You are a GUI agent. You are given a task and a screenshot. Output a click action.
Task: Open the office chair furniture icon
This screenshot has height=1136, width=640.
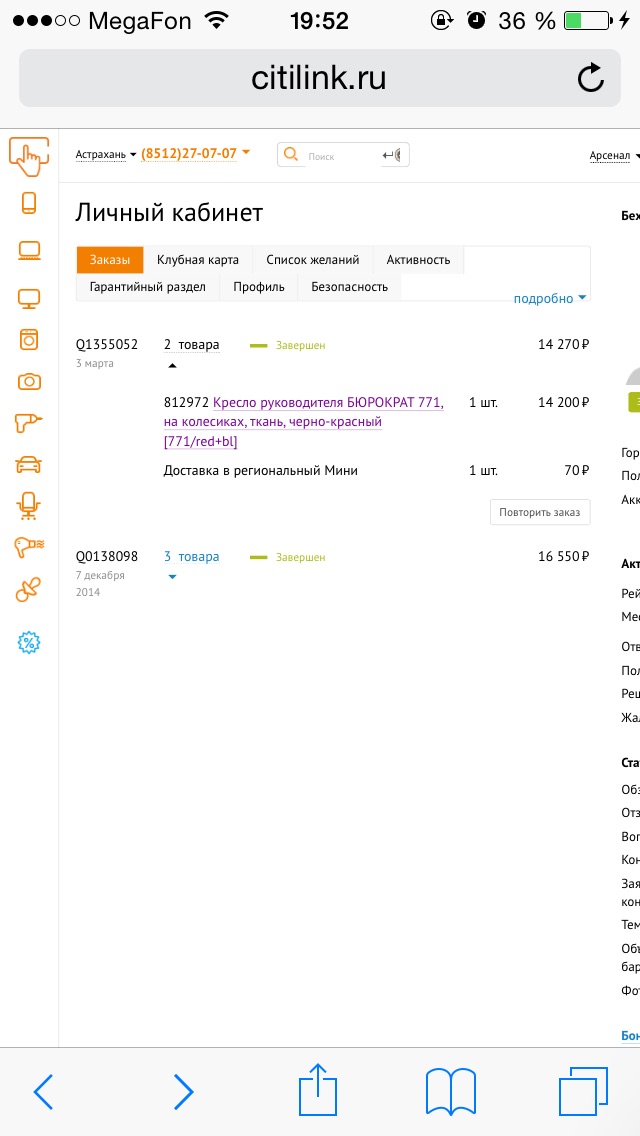(29, 506)
